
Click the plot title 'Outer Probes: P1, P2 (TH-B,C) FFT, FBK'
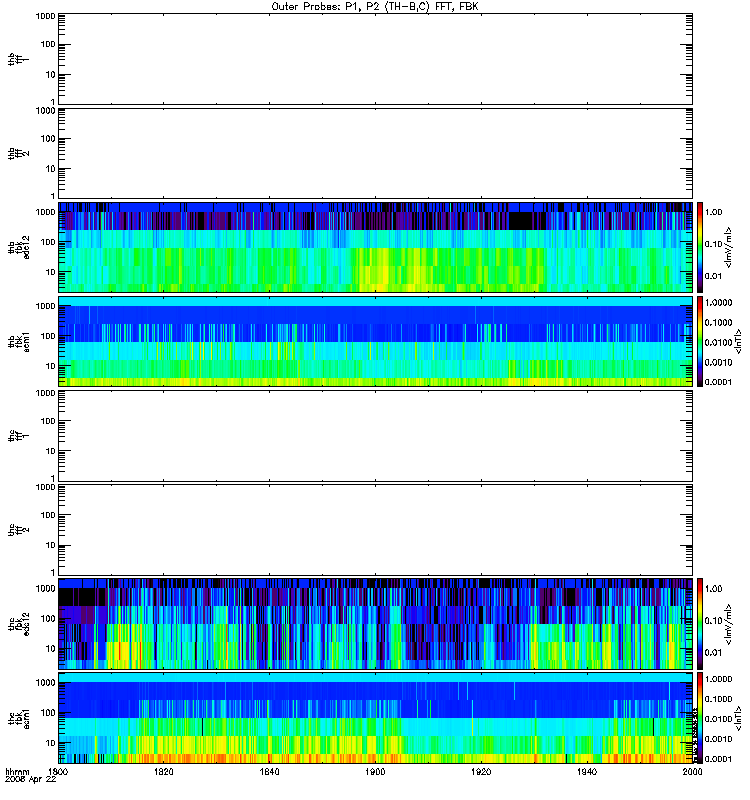pos(375,7)
